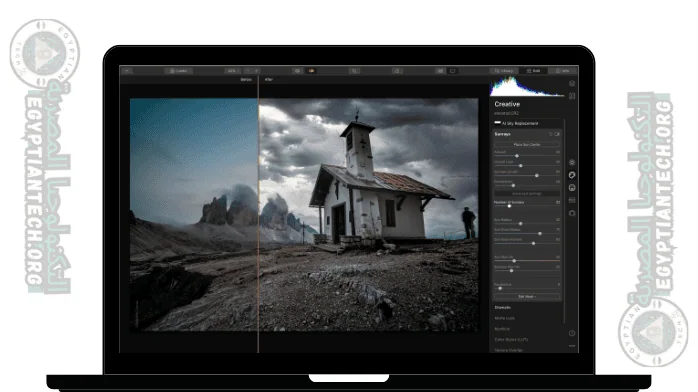This screenshot has width=698, height=392.
Task: Adjust the Sunrays Length slider
Action: pyautogui.click(x=527, y=175)
